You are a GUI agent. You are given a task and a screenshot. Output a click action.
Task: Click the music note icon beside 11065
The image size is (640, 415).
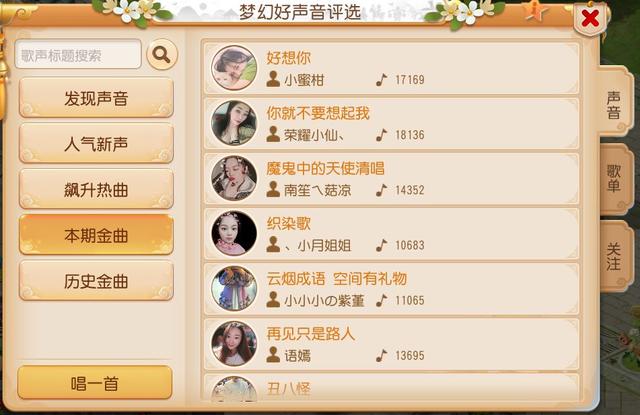381,300
